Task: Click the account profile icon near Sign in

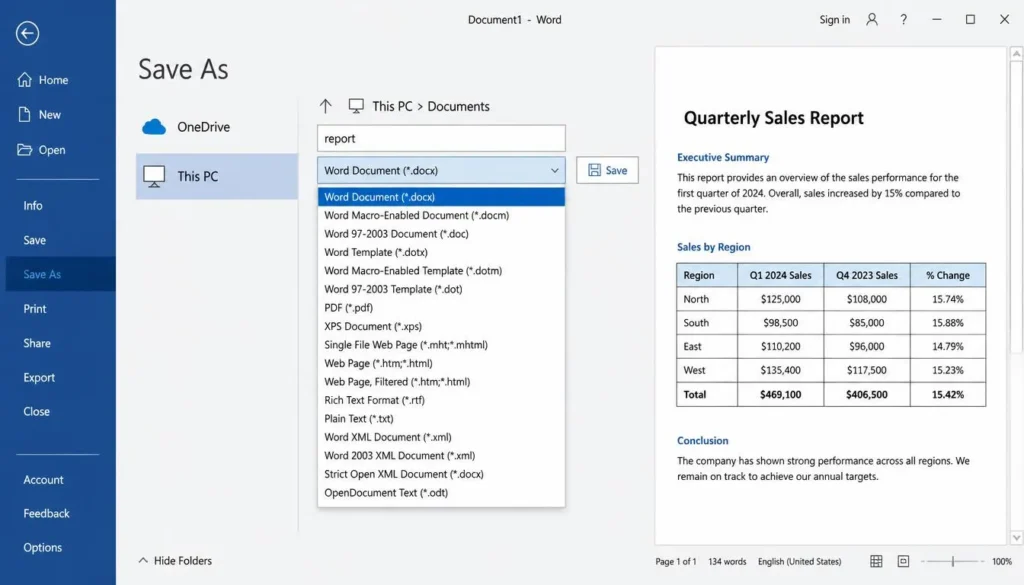Action: point(872,20)
